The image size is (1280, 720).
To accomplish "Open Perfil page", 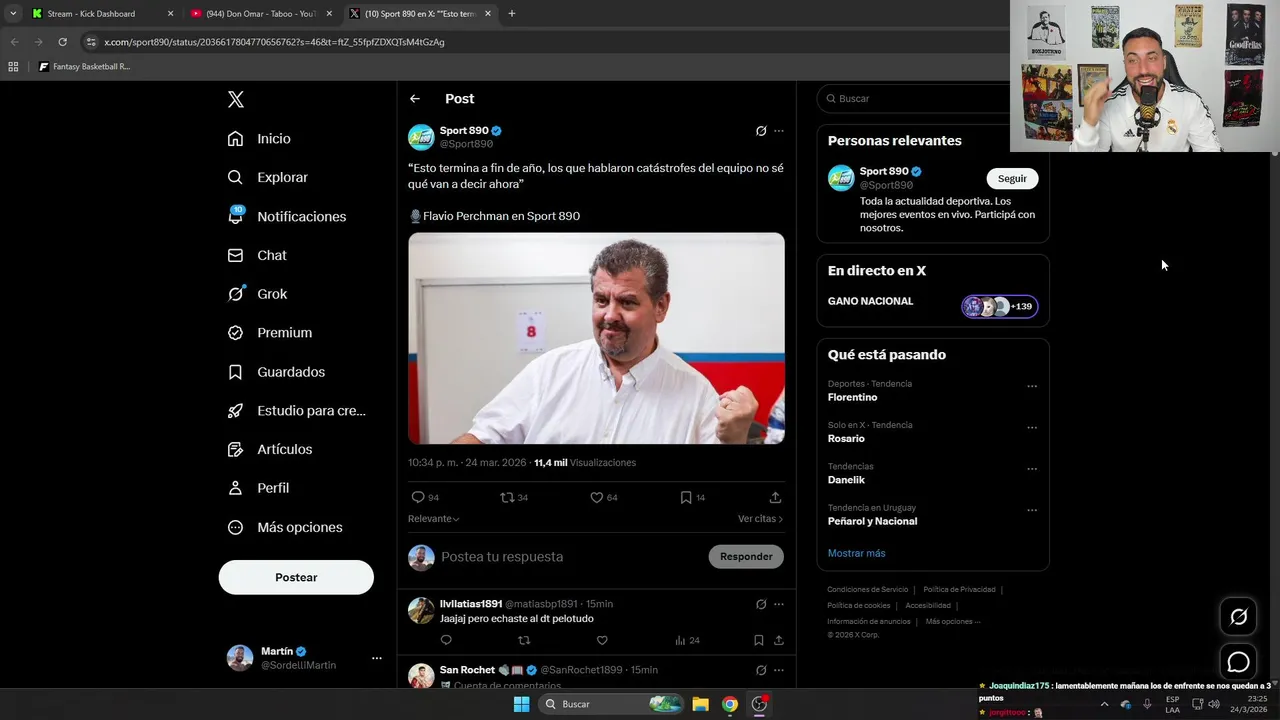I will click(x=257, y=488).
